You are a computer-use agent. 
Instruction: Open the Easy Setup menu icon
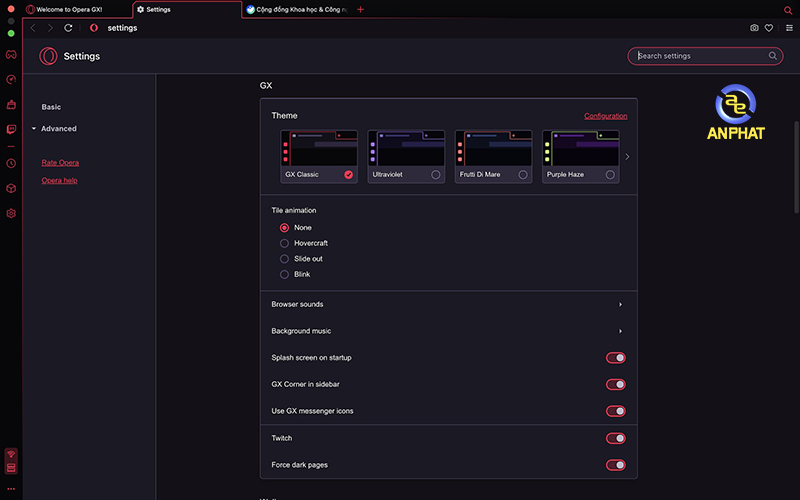coord(787,28)
